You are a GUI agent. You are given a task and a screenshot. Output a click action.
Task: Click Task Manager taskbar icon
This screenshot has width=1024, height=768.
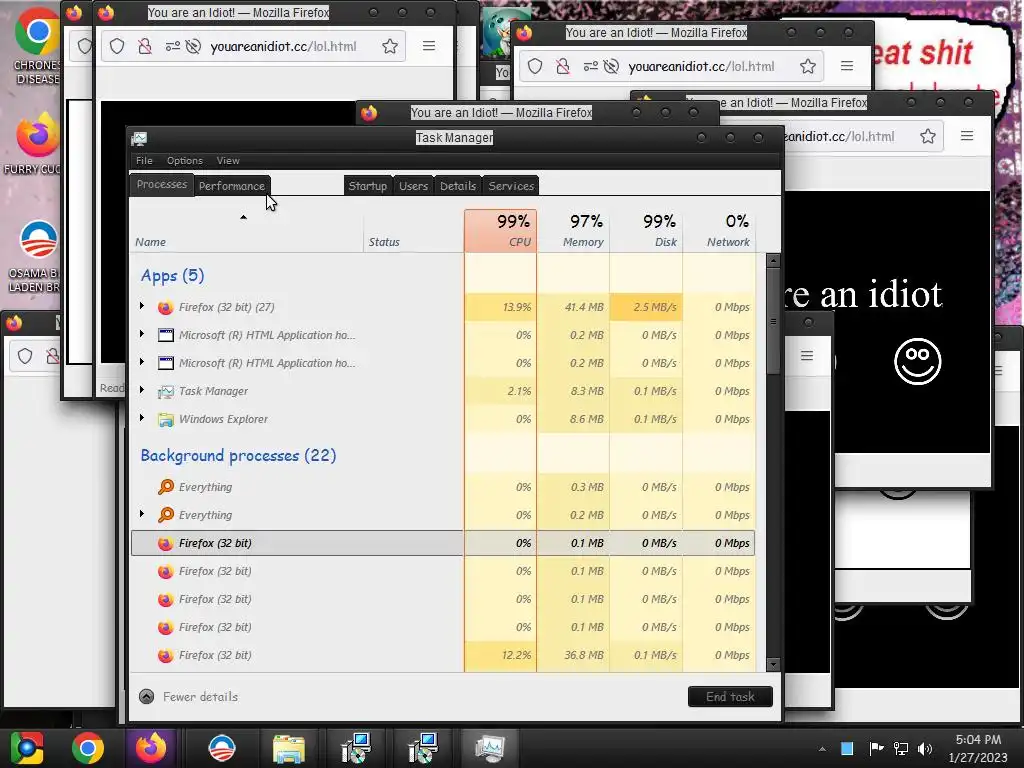(489, 748)
